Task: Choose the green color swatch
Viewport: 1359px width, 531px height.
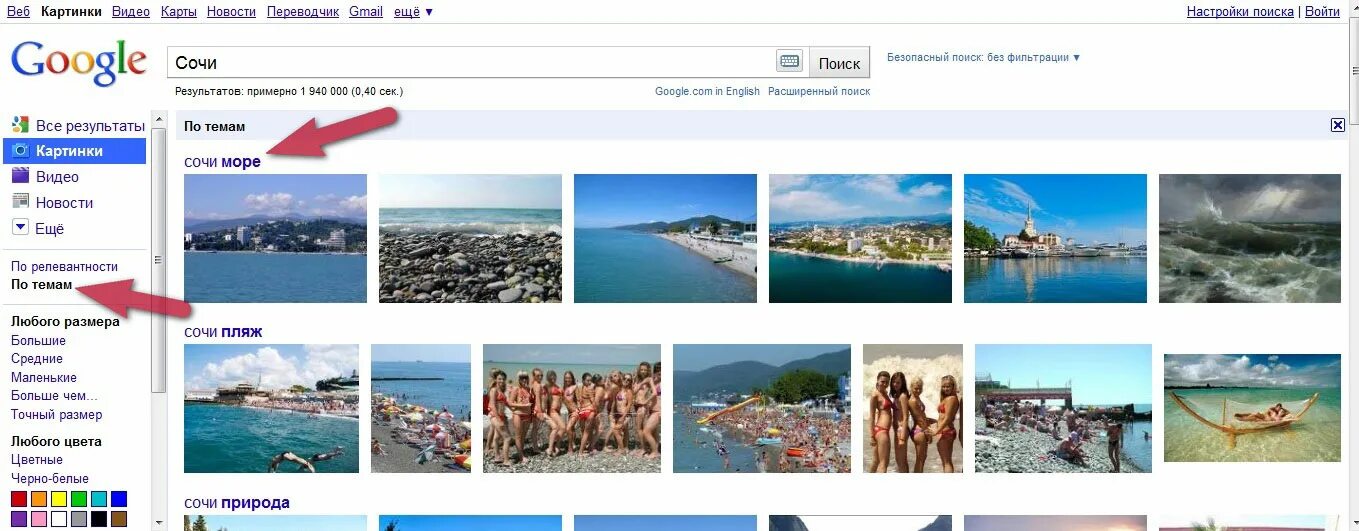Action: [79, 499]
